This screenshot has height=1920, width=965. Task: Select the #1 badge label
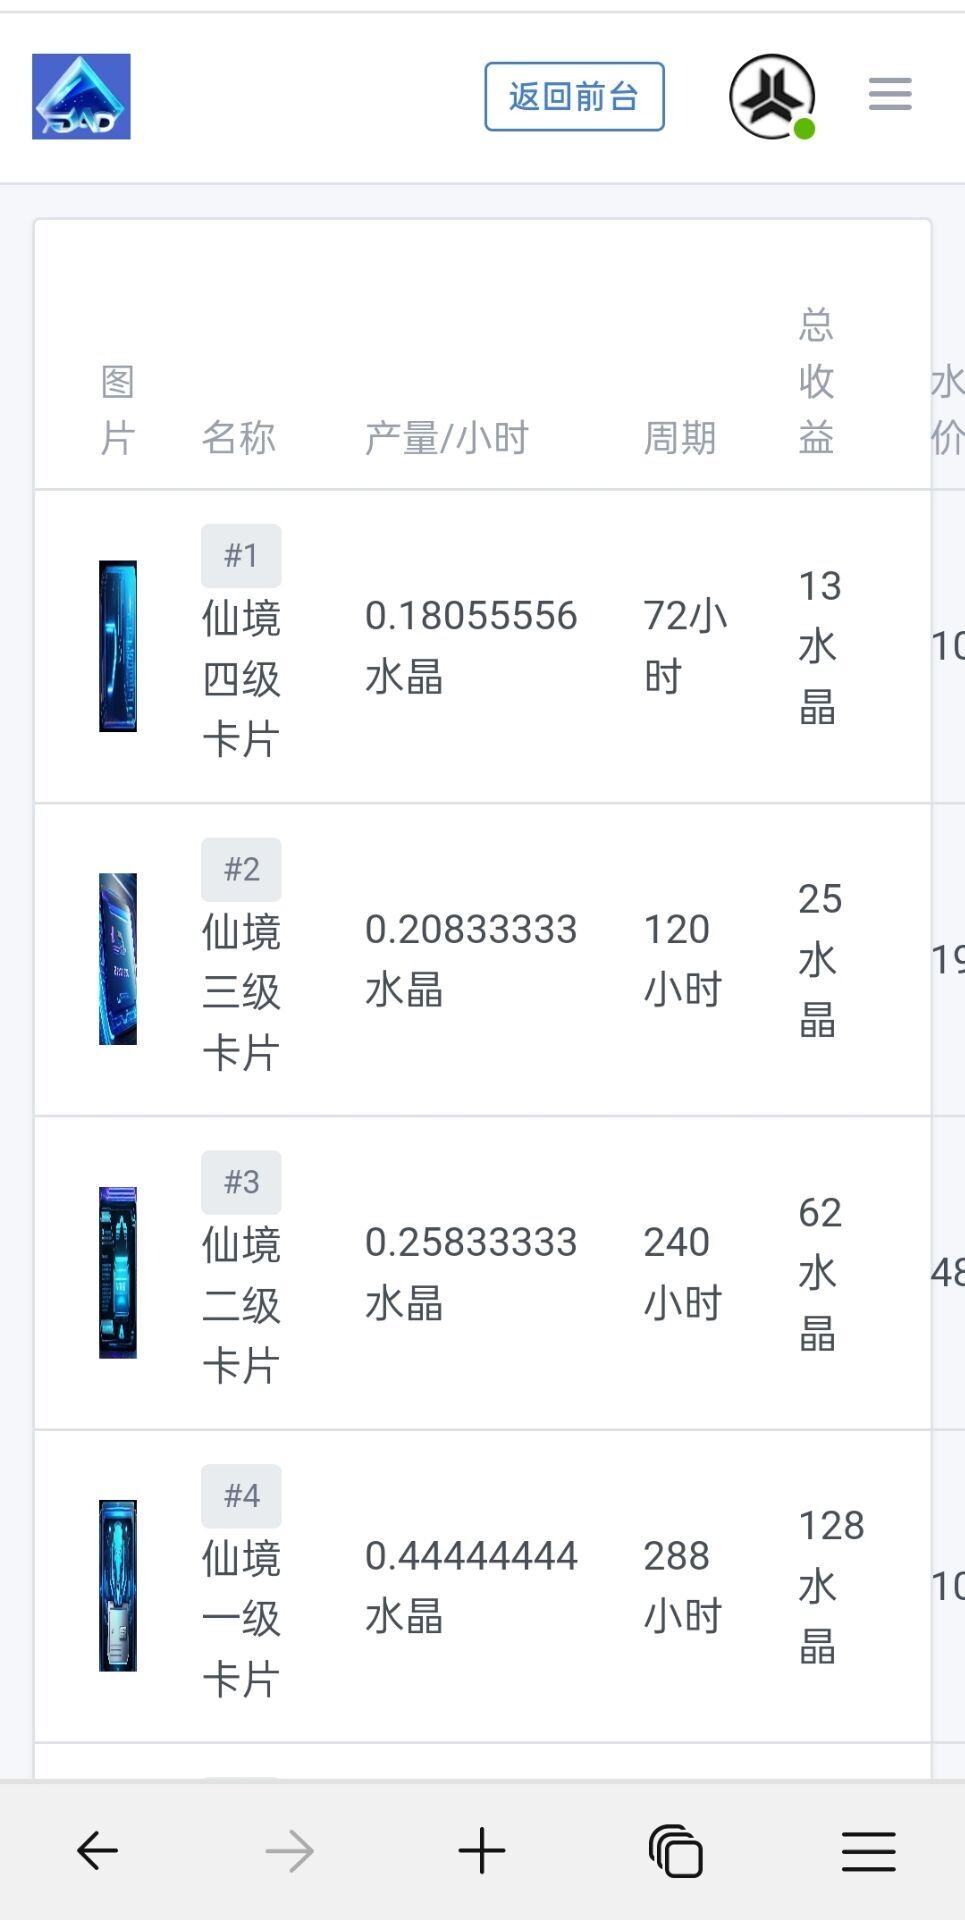(x=241, y=555)
